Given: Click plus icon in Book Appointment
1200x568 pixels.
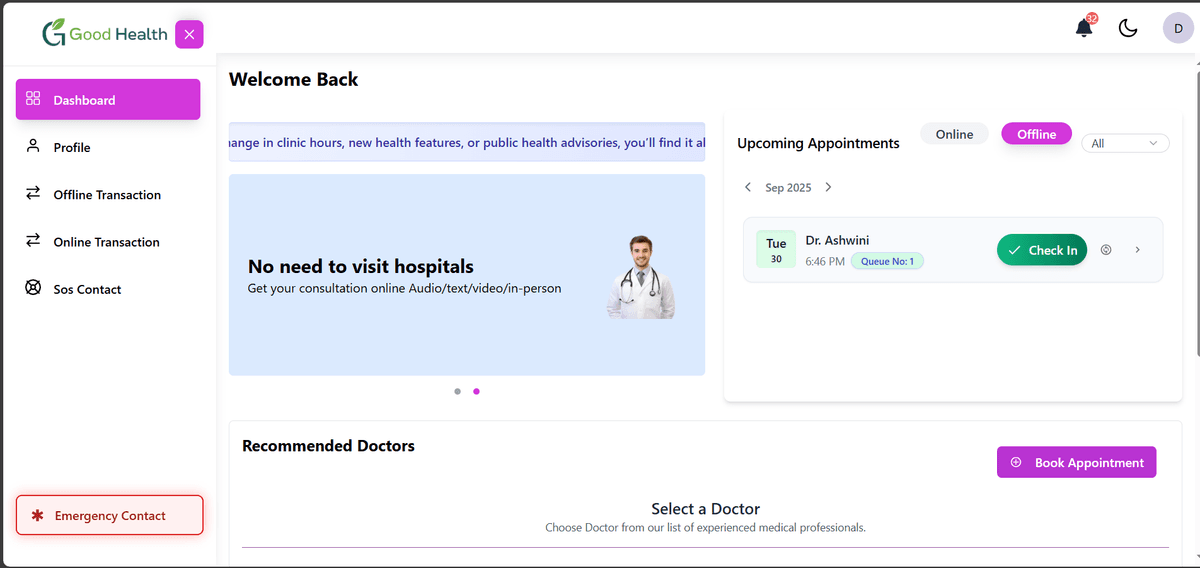Looking at the screenshot, I should pos(1017,462).
